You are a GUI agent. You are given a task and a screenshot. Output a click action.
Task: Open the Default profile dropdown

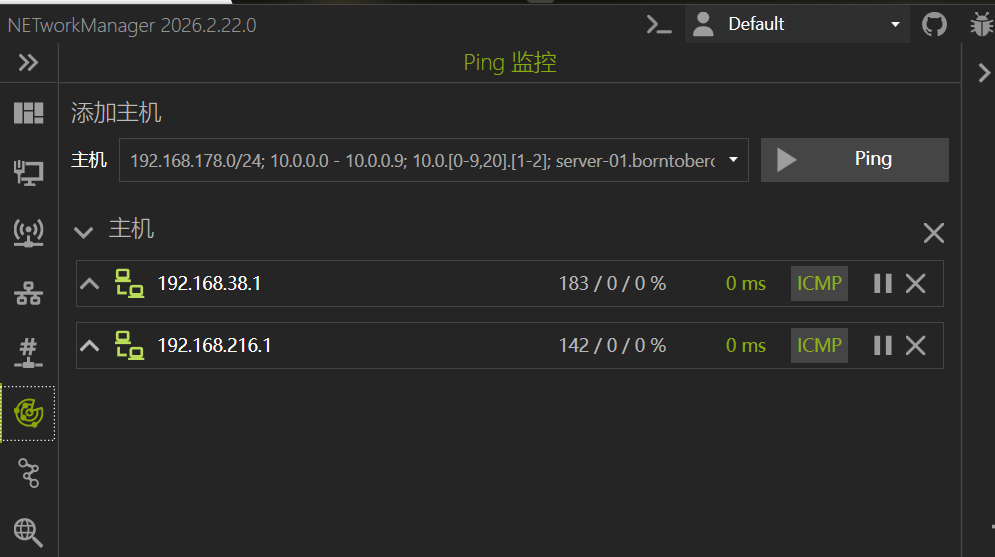pos(797,24)
